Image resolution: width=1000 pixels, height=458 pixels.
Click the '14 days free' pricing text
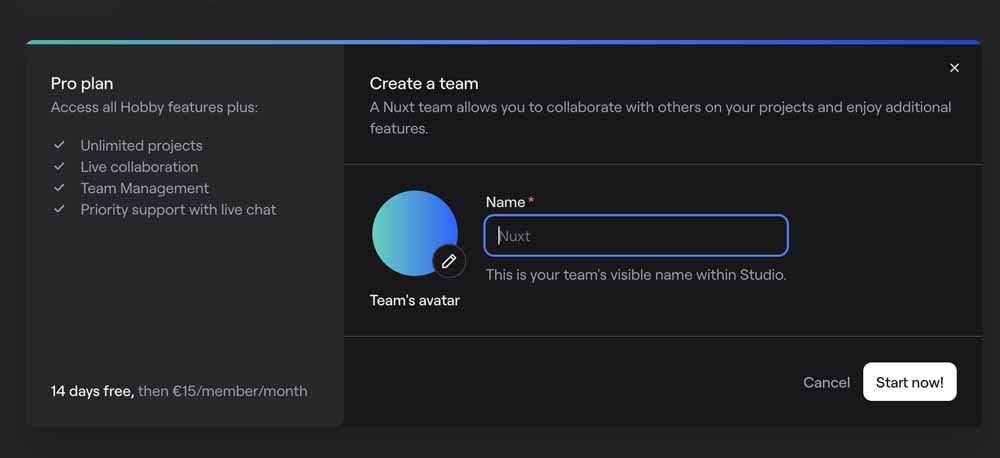click(x=92, y=391)
